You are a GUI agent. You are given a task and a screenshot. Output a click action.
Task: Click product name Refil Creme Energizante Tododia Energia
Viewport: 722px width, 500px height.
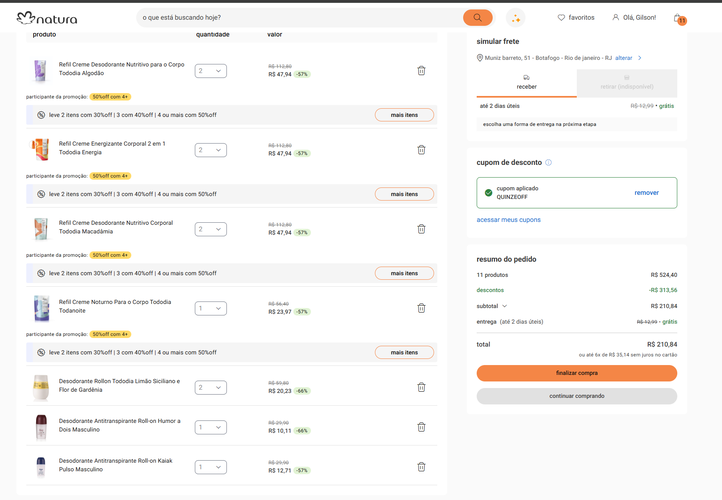112,148
